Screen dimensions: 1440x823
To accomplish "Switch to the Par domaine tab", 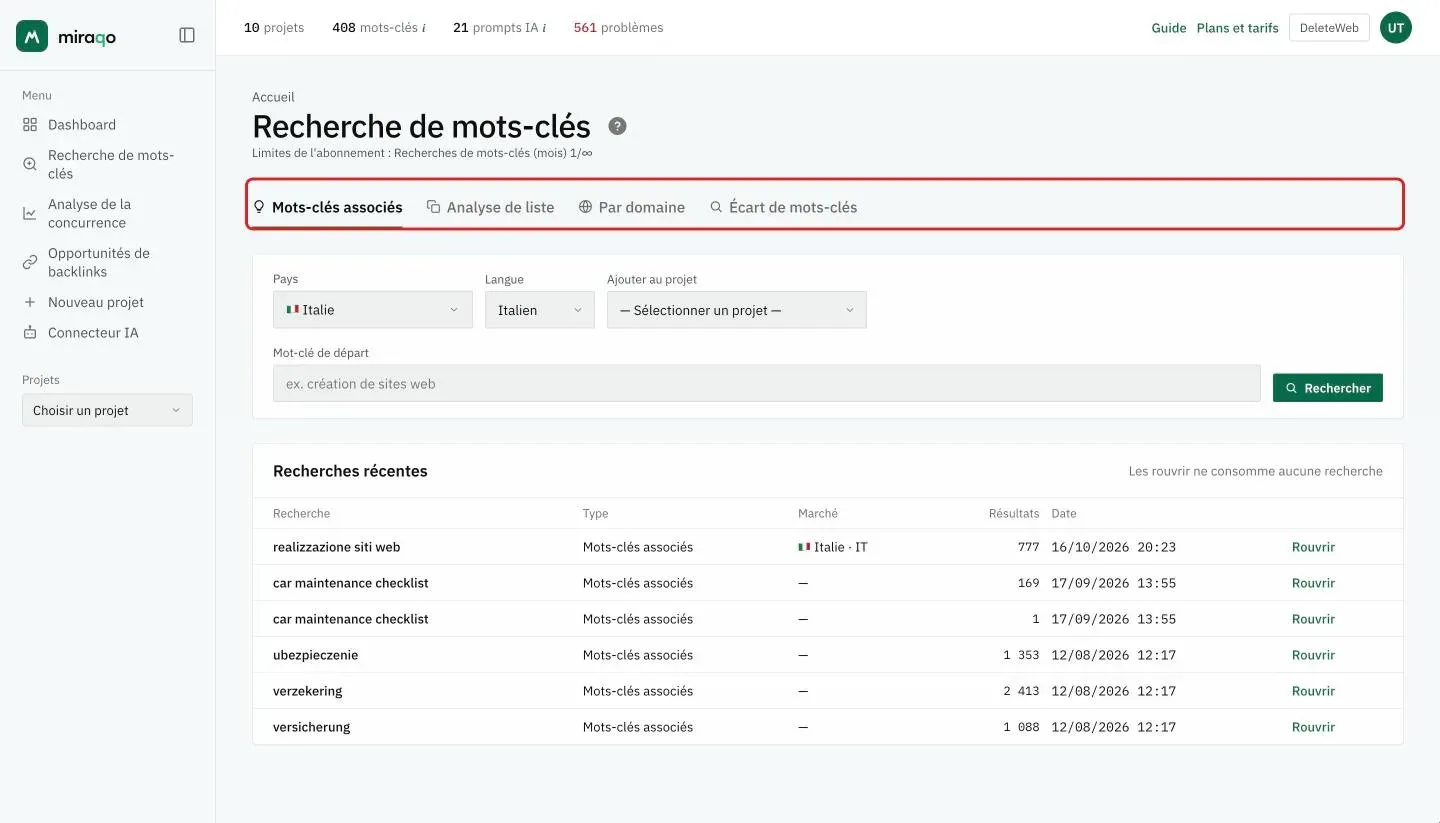I will click(x=632, y=207).
